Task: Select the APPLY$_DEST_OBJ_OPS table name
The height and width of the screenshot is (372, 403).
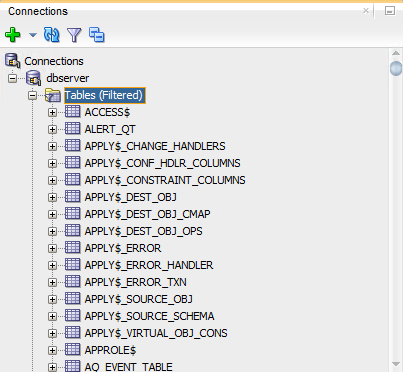Action: coord(143,231)
